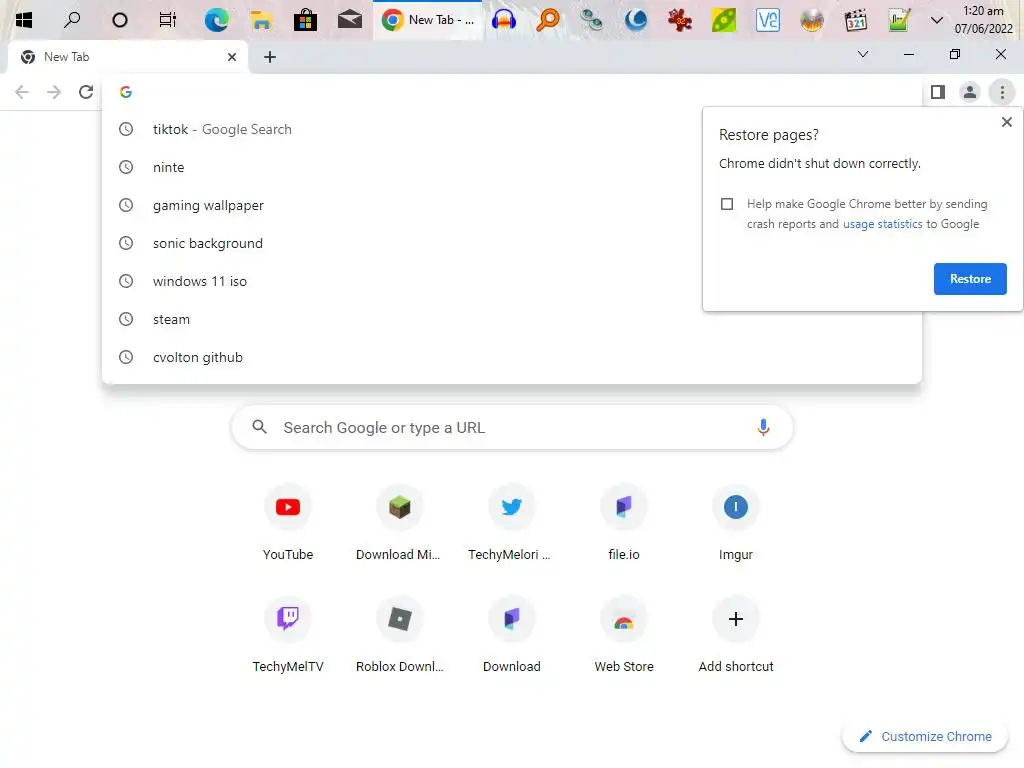Image resolution: width=1024 pixels, height=768 pixels.
Task: Open the Download shortcut
Action: pyautogui.click(x=511, y=635)
